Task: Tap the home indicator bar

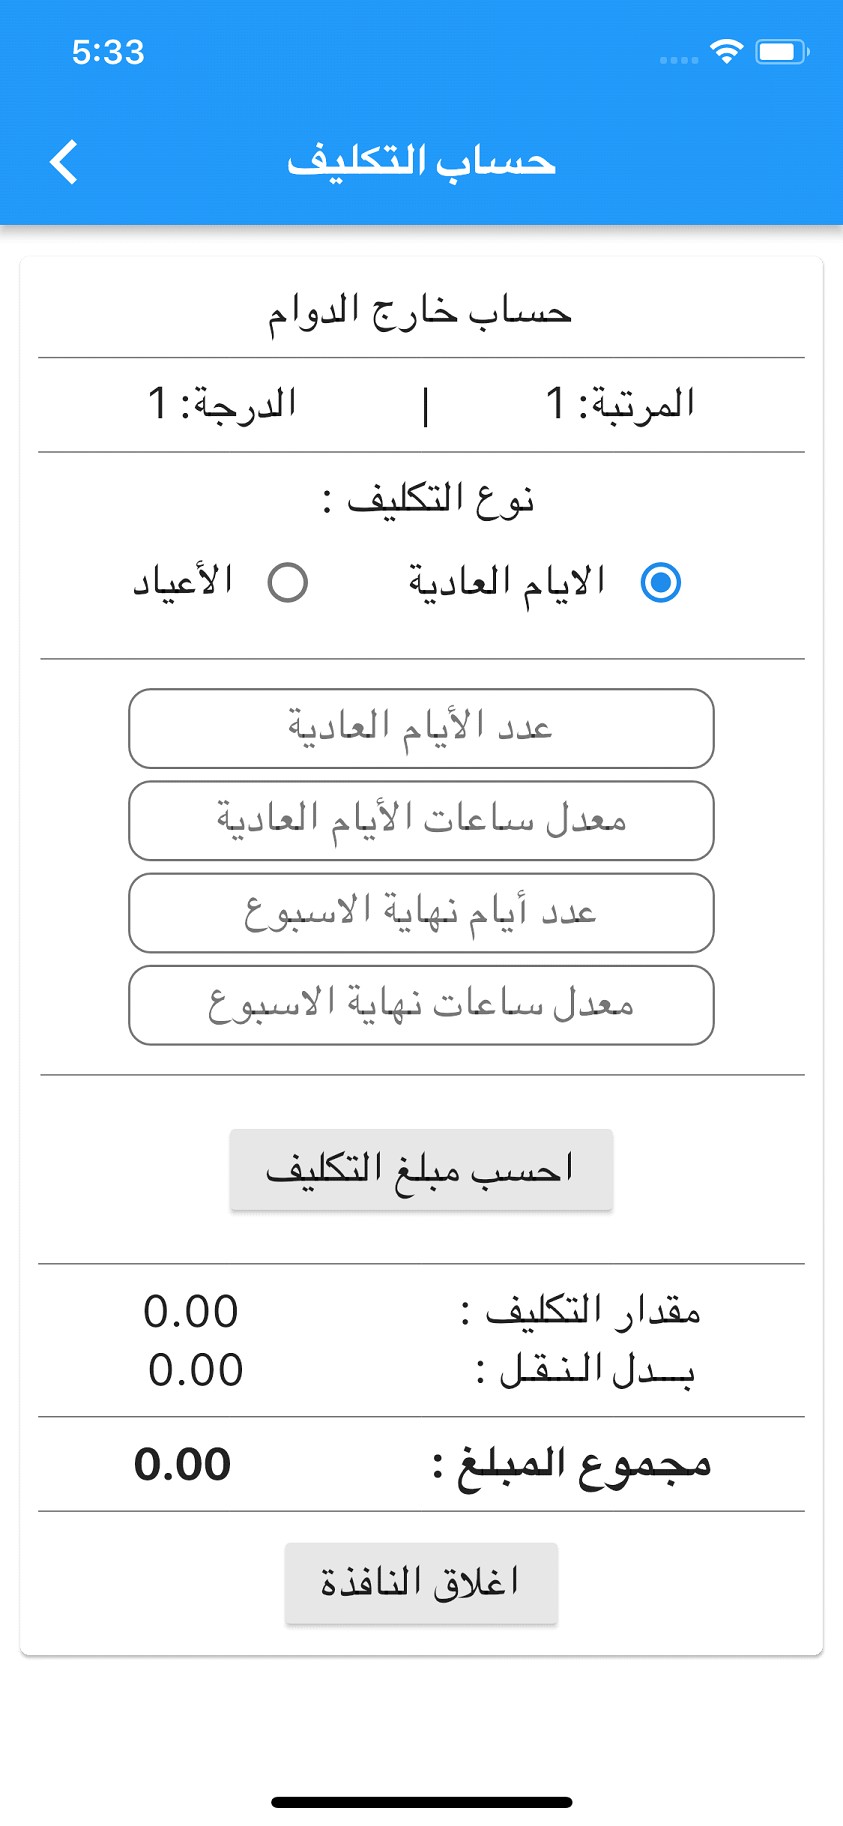Action: [x=421, y=1802]
